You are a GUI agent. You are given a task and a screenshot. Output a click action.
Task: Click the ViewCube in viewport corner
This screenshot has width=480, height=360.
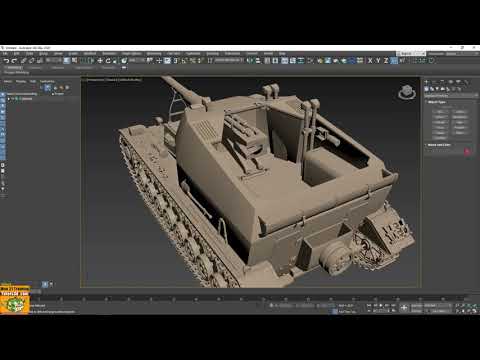click(407, 92)
